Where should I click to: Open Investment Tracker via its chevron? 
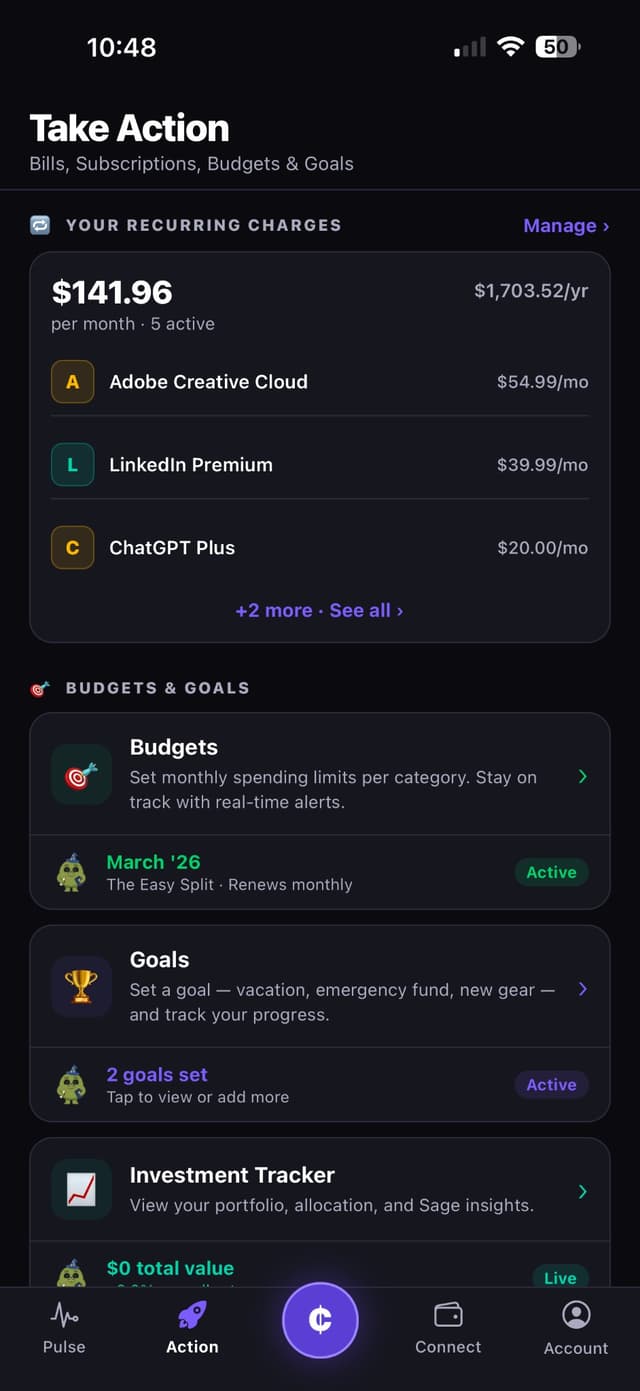pyautogui.click(x=583, y=1189)
